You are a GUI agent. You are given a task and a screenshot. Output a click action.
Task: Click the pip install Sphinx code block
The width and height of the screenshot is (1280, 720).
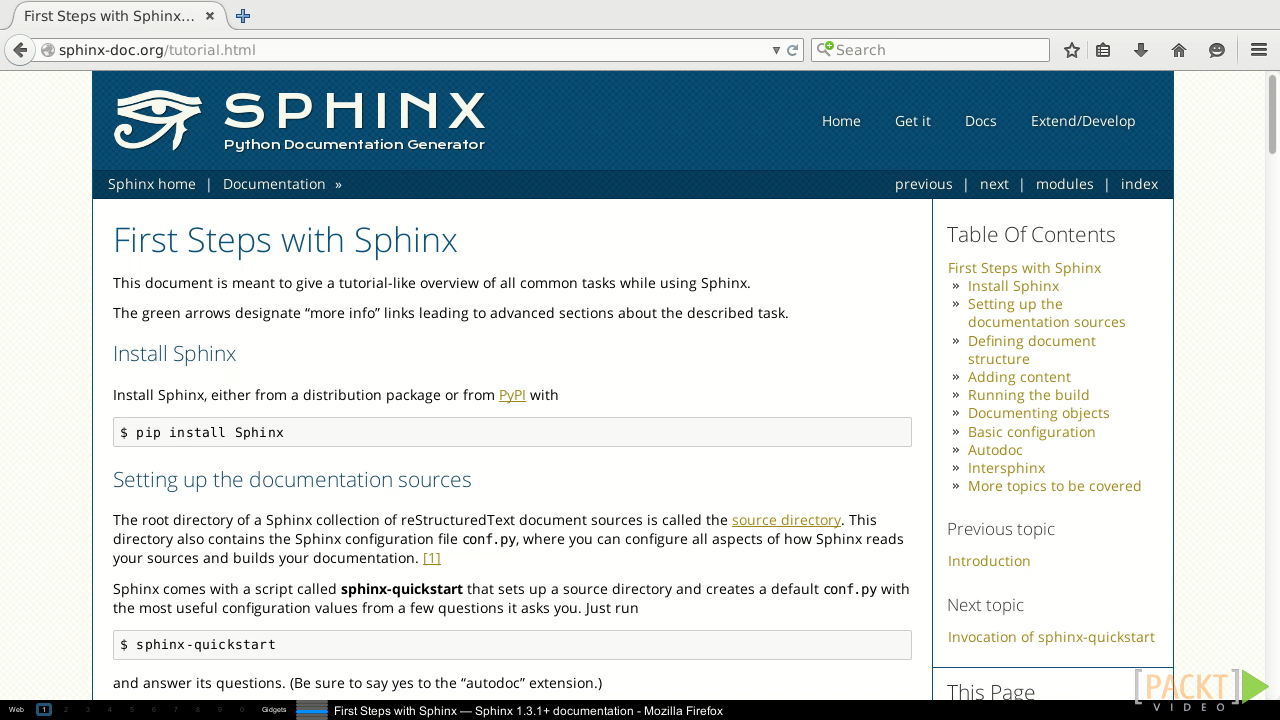tap(512, 432)
